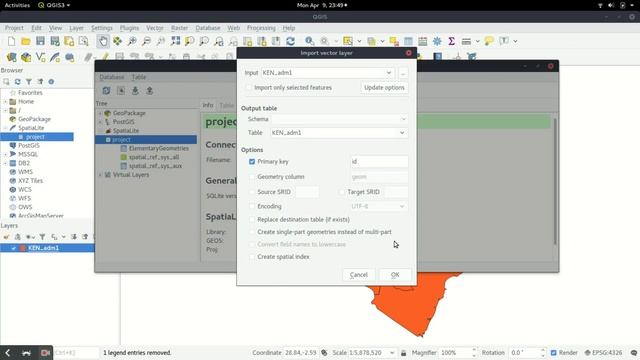This screenshot has width=640, height=360.
Task: Click the New Project icon in toolbar
Action: [11, 41]
